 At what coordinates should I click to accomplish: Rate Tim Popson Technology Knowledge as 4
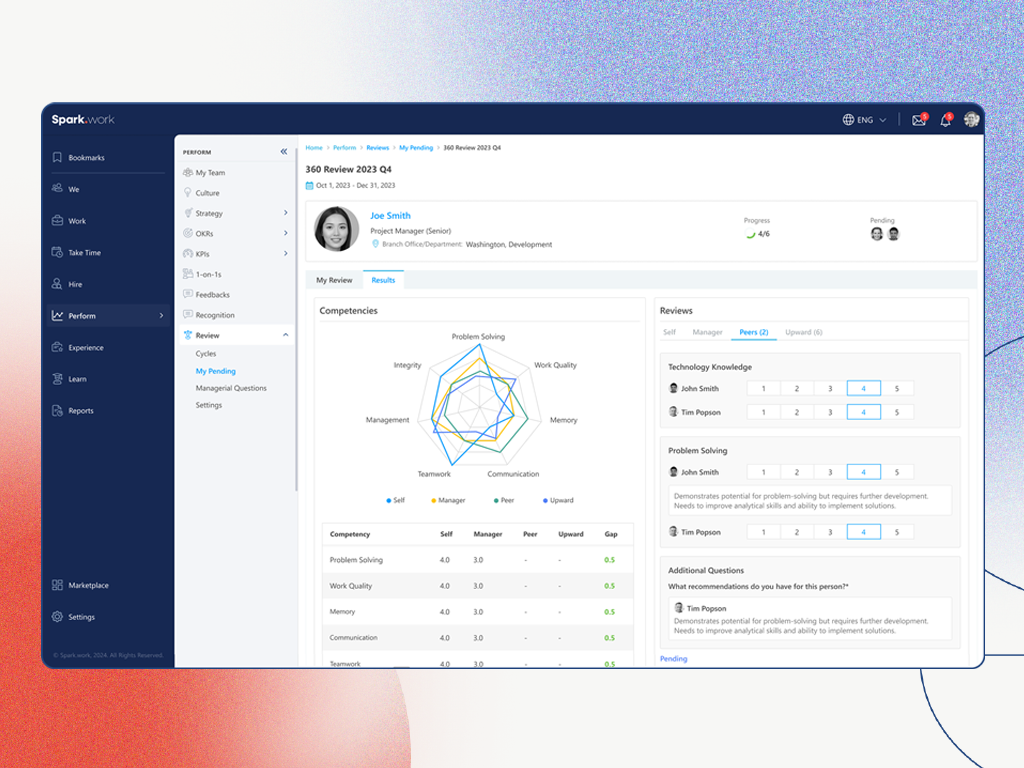click(863, 412)
